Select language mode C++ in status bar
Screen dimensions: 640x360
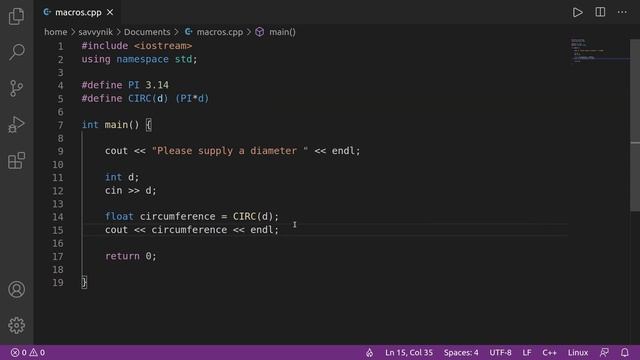549,352
